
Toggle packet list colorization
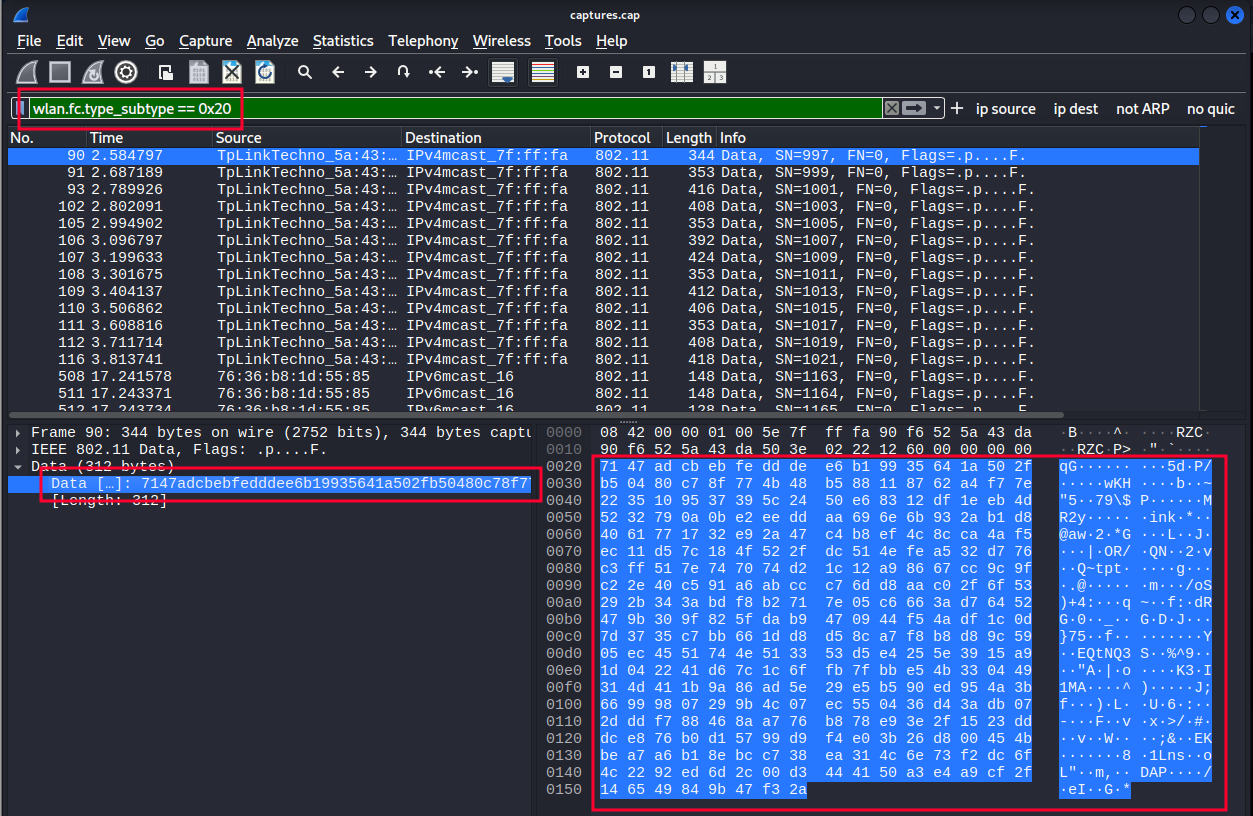(542, 72)
